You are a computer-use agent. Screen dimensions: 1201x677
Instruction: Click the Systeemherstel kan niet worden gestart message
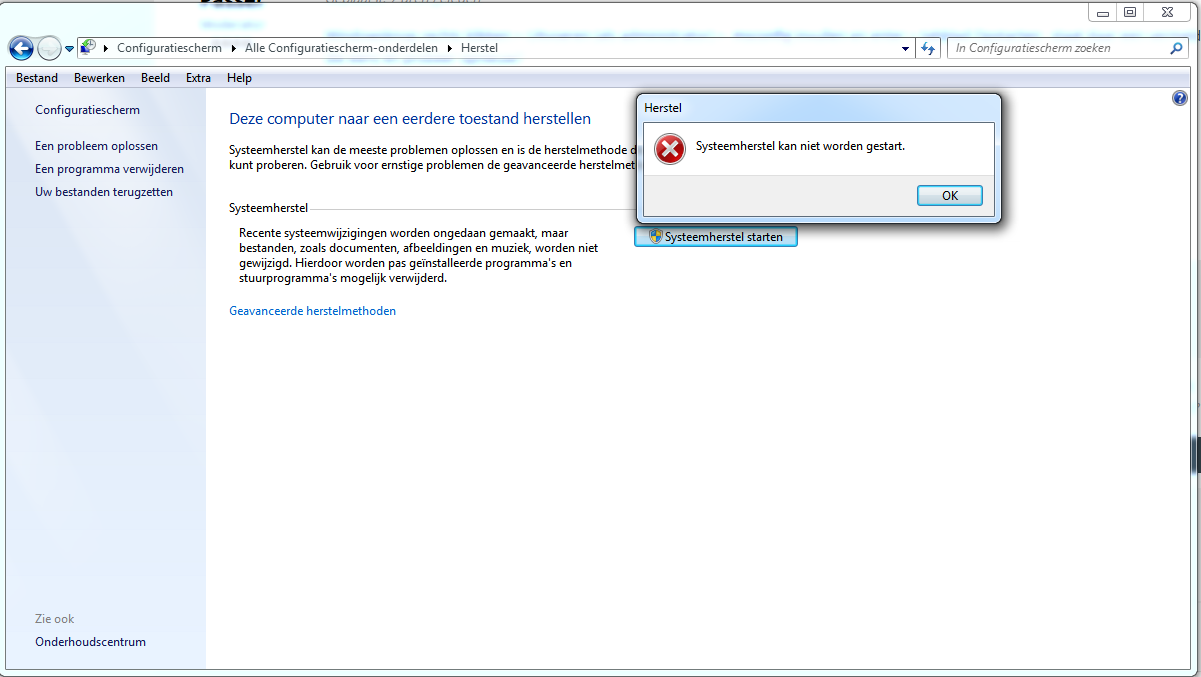point(800,146)
